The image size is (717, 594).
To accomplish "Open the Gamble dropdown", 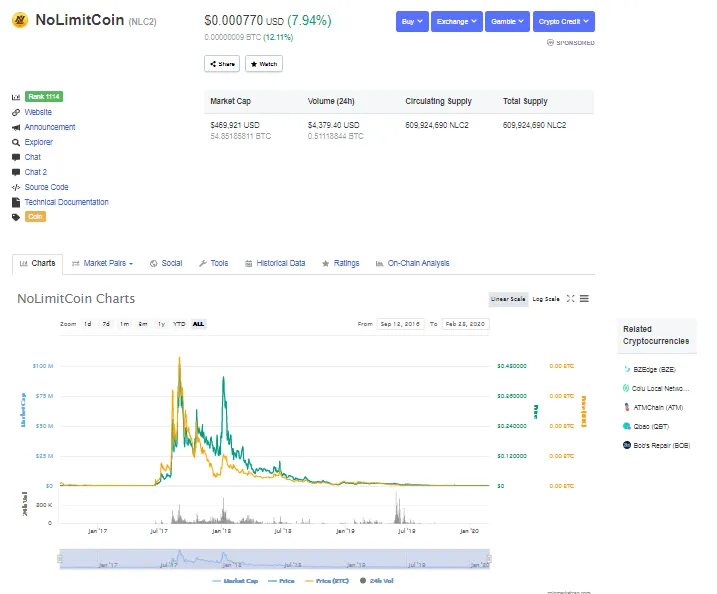I will pyautogui.click(x=507, y=21).
